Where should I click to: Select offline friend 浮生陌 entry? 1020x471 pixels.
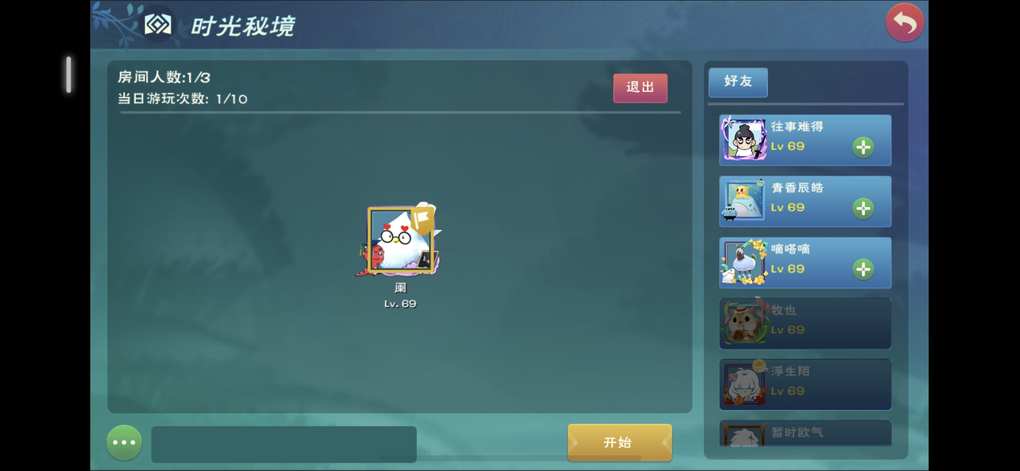[805, 384]
